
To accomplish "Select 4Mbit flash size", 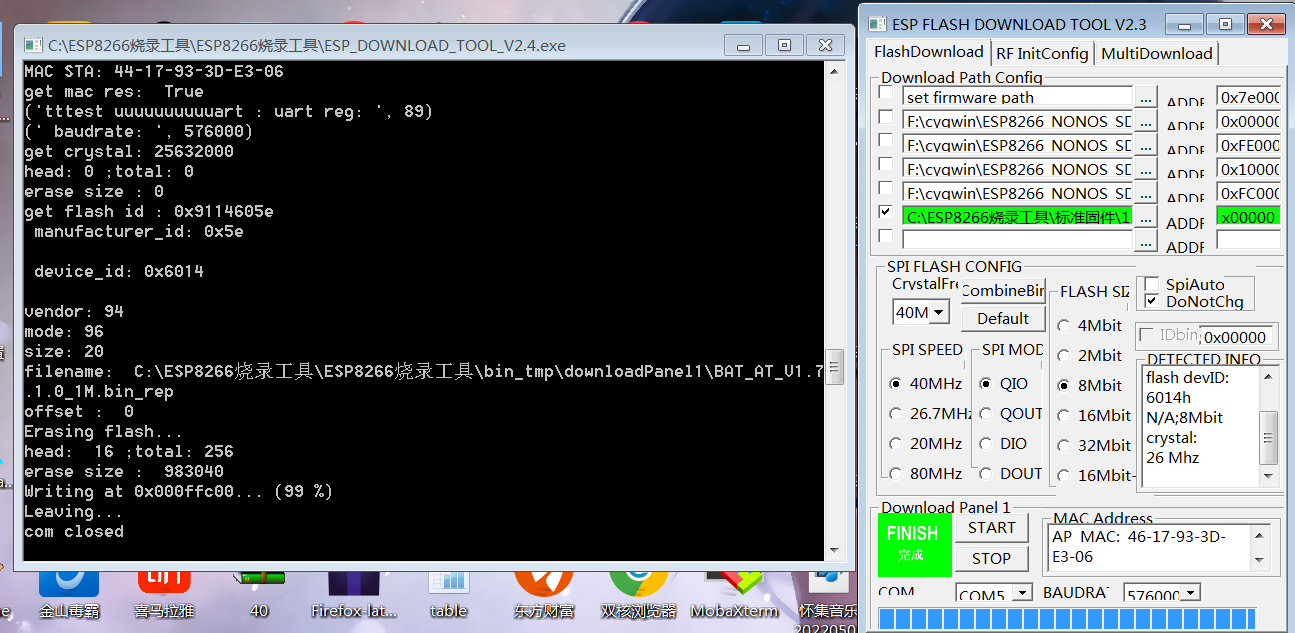I will pyautogui.click(x=1065, y=325).
